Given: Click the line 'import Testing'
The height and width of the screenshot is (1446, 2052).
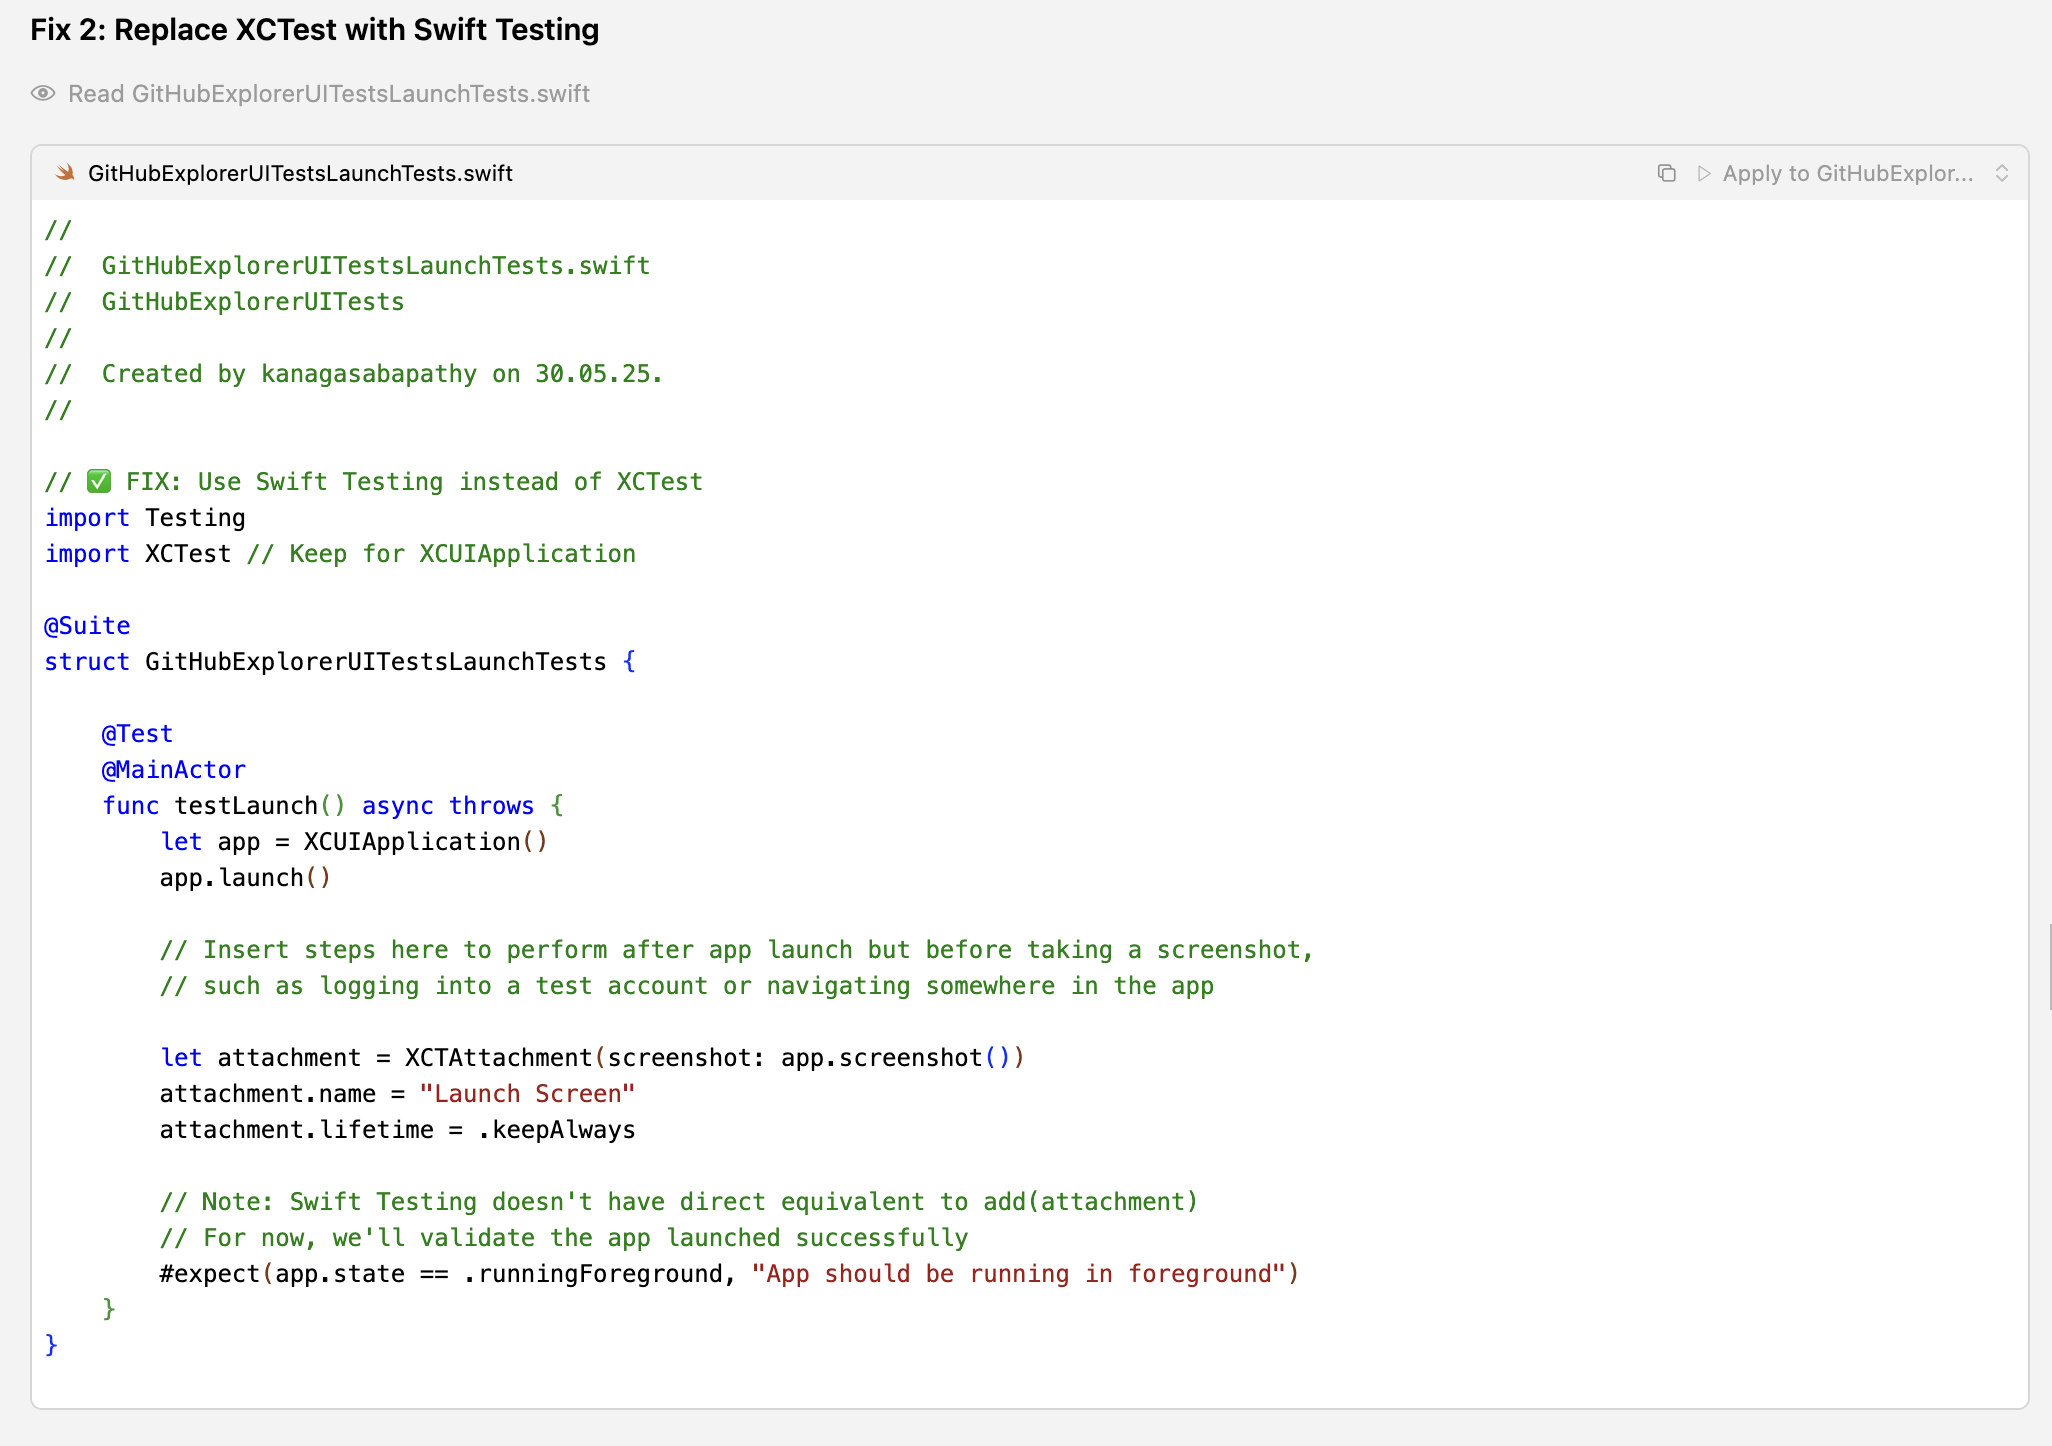Looking at the screenshot, I should click(145, 518).
